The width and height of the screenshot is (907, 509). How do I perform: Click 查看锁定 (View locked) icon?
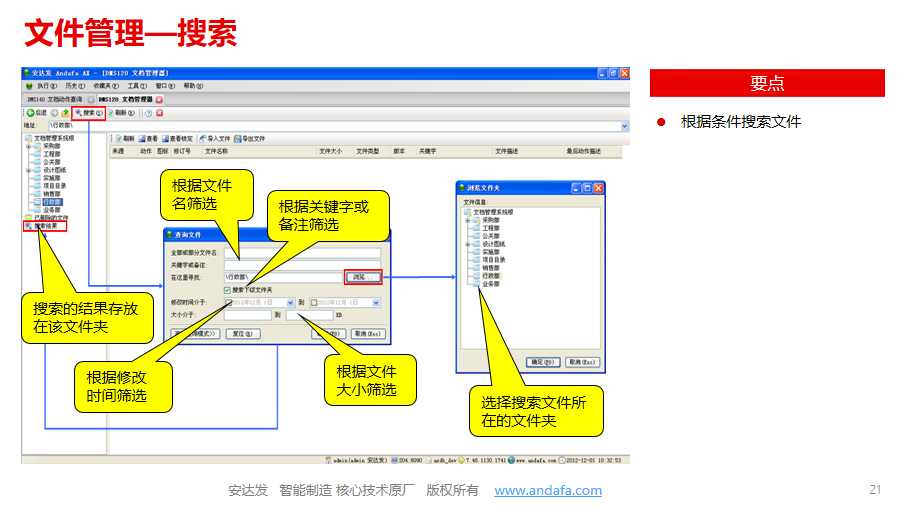(165, 138)
